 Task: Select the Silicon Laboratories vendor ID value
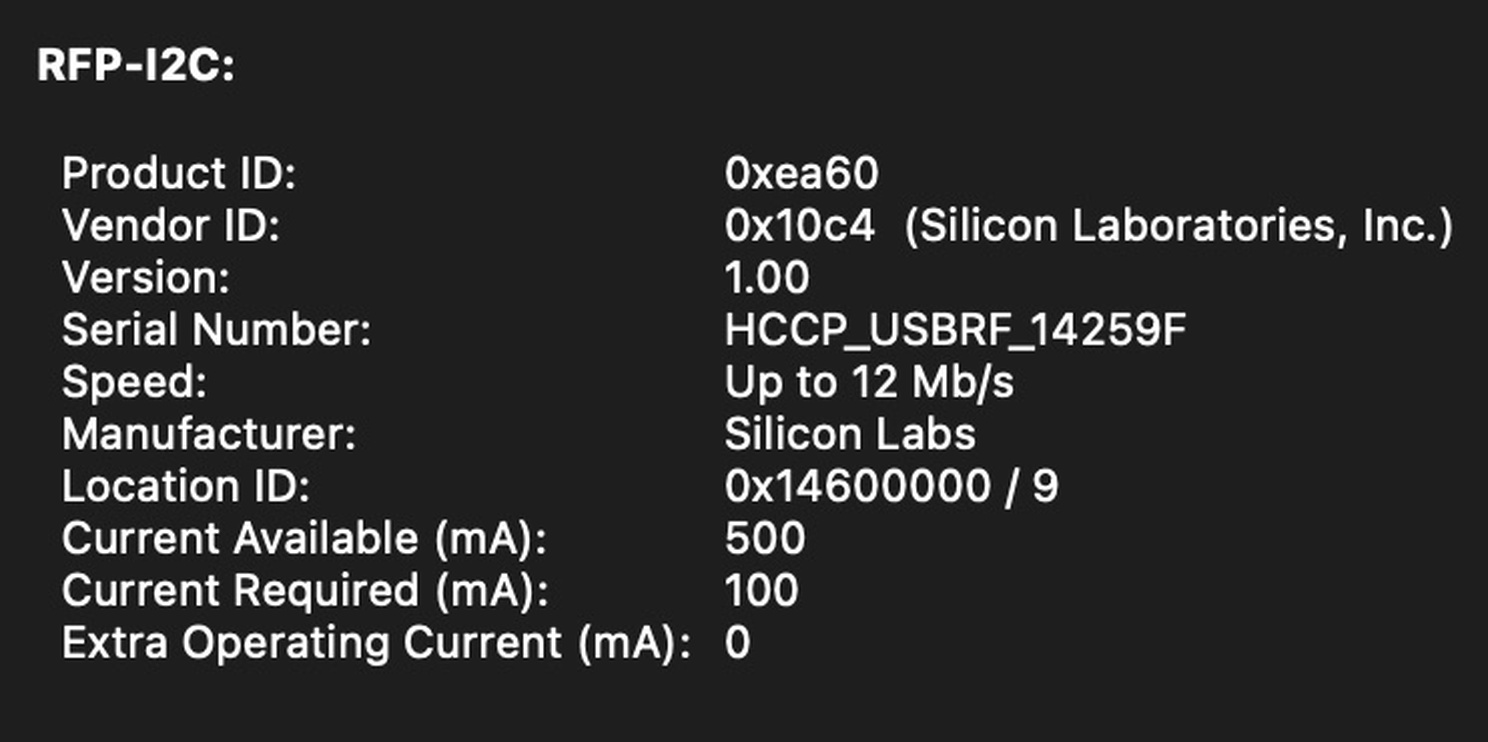[1088, 226]
